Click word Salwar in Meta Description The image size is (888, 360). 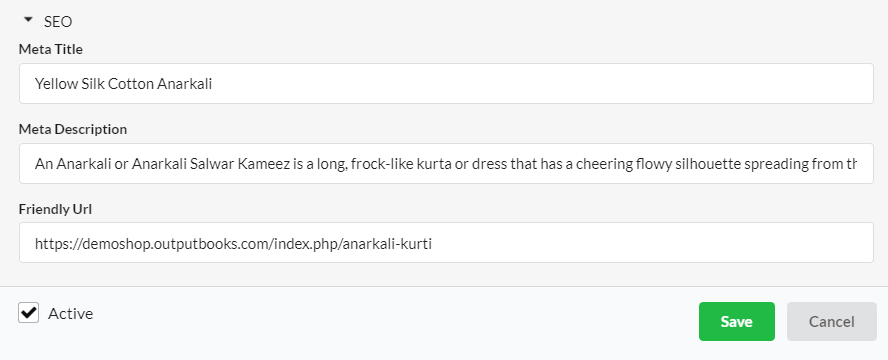tap(212, 164)
